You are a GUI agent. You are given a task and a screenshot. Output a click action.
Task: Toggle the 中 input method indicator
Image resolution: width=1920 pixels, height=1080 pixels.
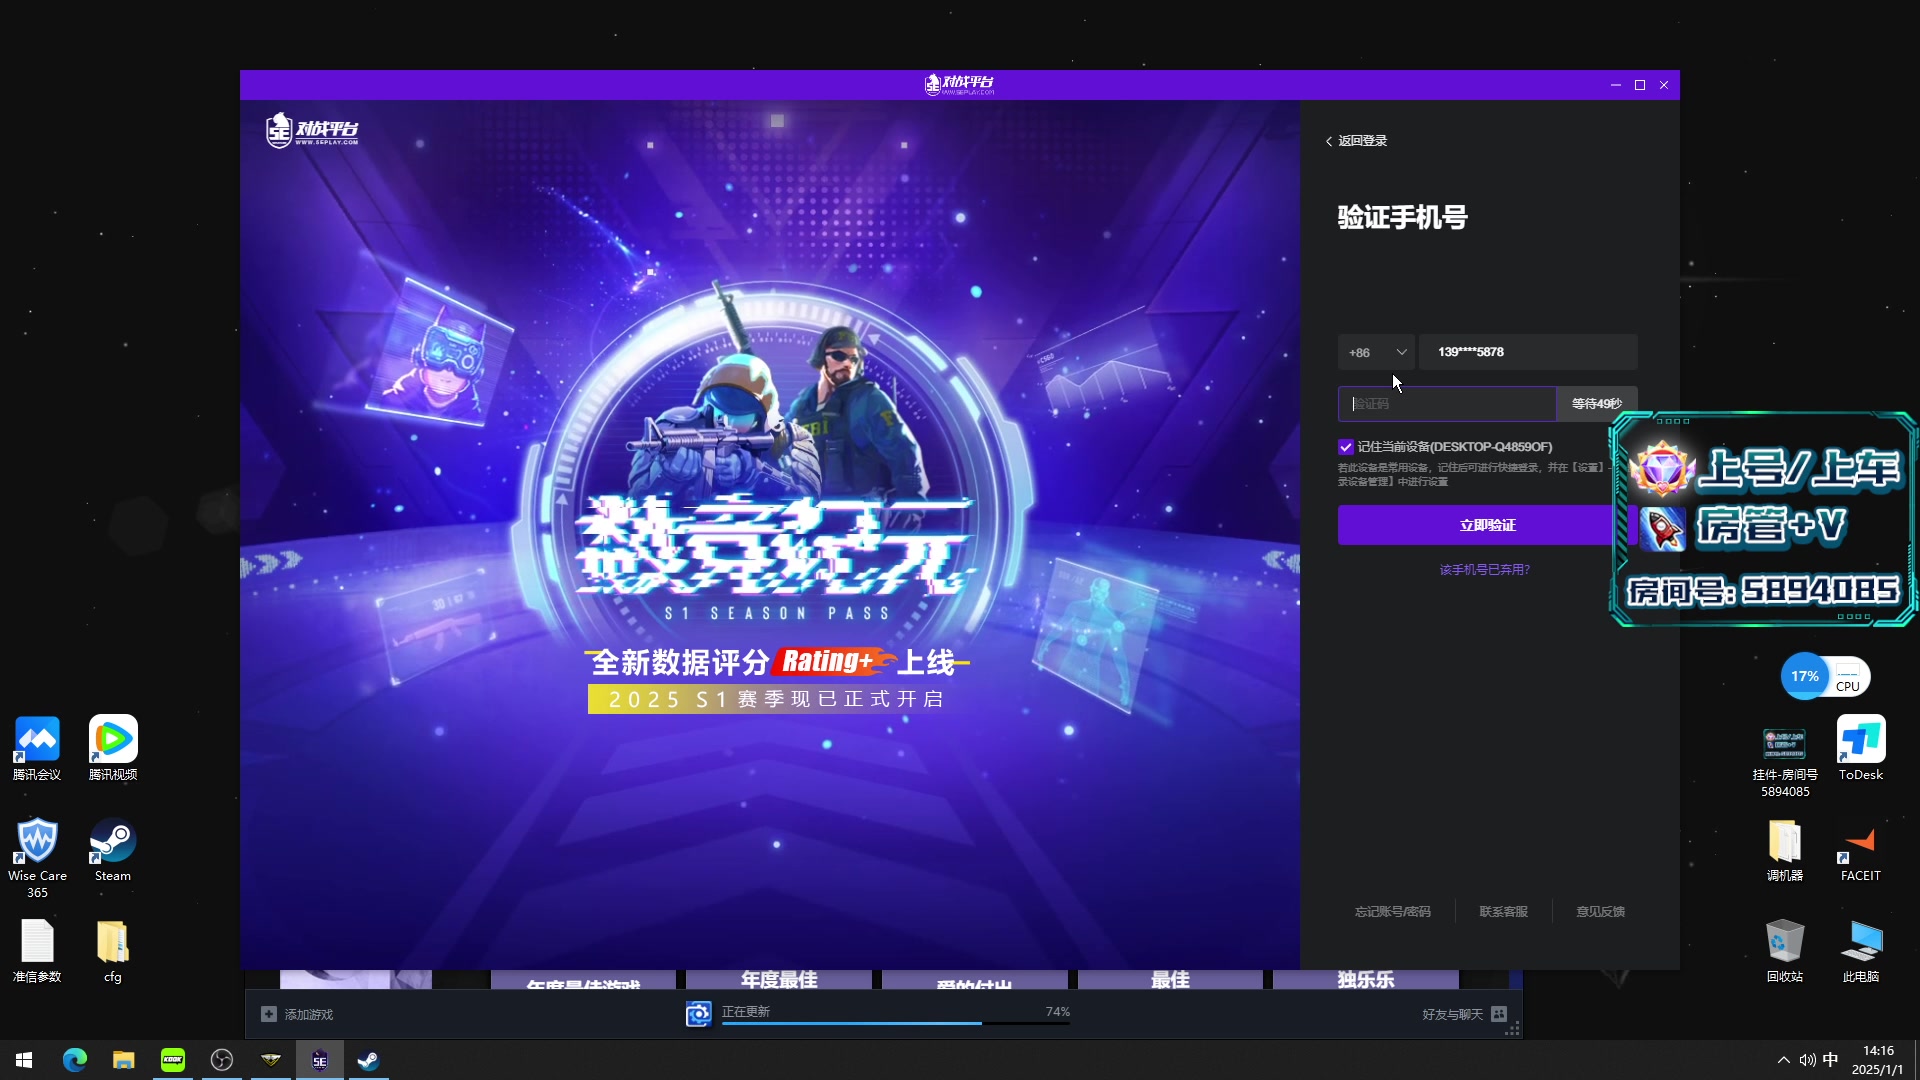(x=1830, y=1060)
